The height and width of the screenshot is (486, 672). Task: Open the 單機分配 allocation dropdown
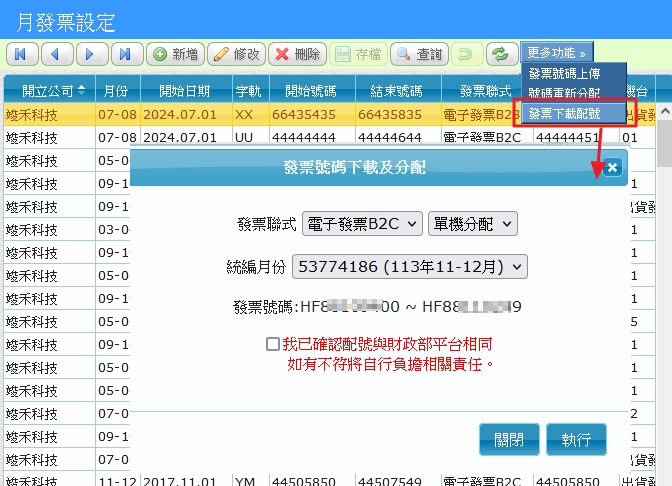point(472,223)
